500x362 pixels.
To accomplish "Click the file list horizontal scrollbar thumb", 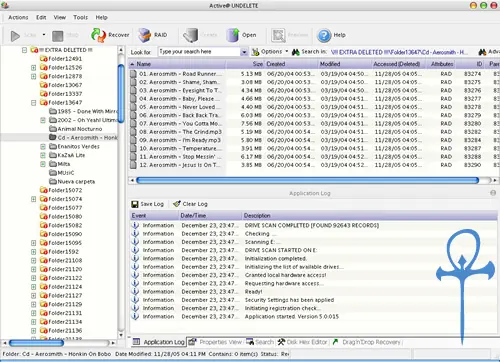I will (x=307, y=180).
